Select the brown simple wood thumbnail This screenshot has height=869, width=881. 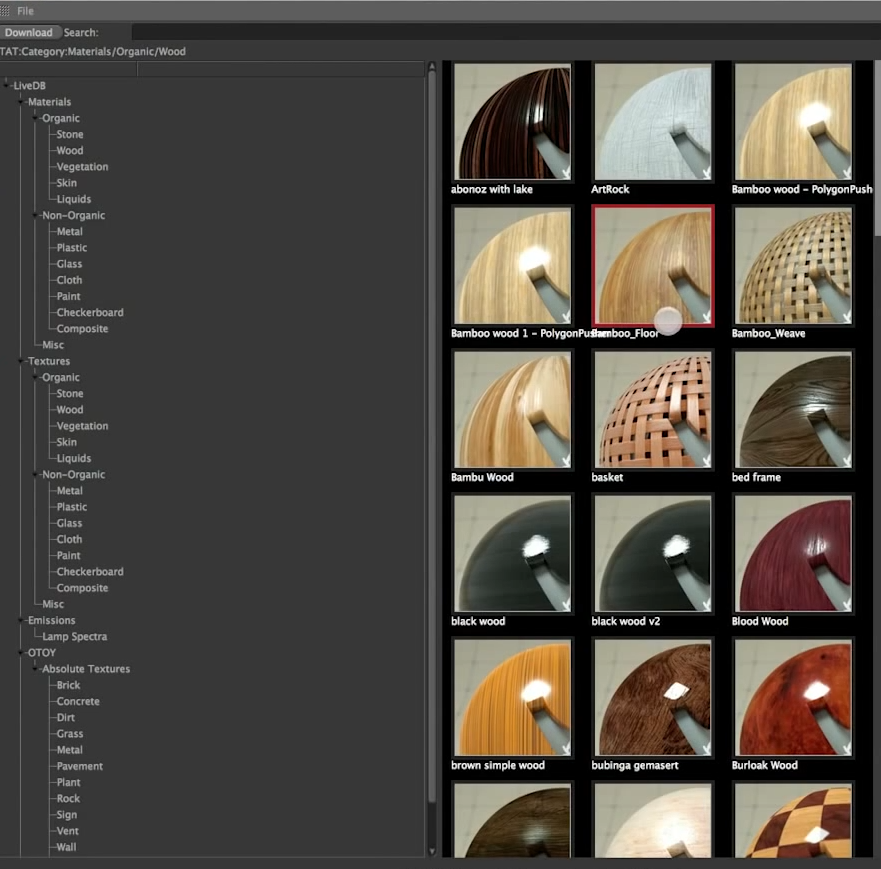(512, 698)
